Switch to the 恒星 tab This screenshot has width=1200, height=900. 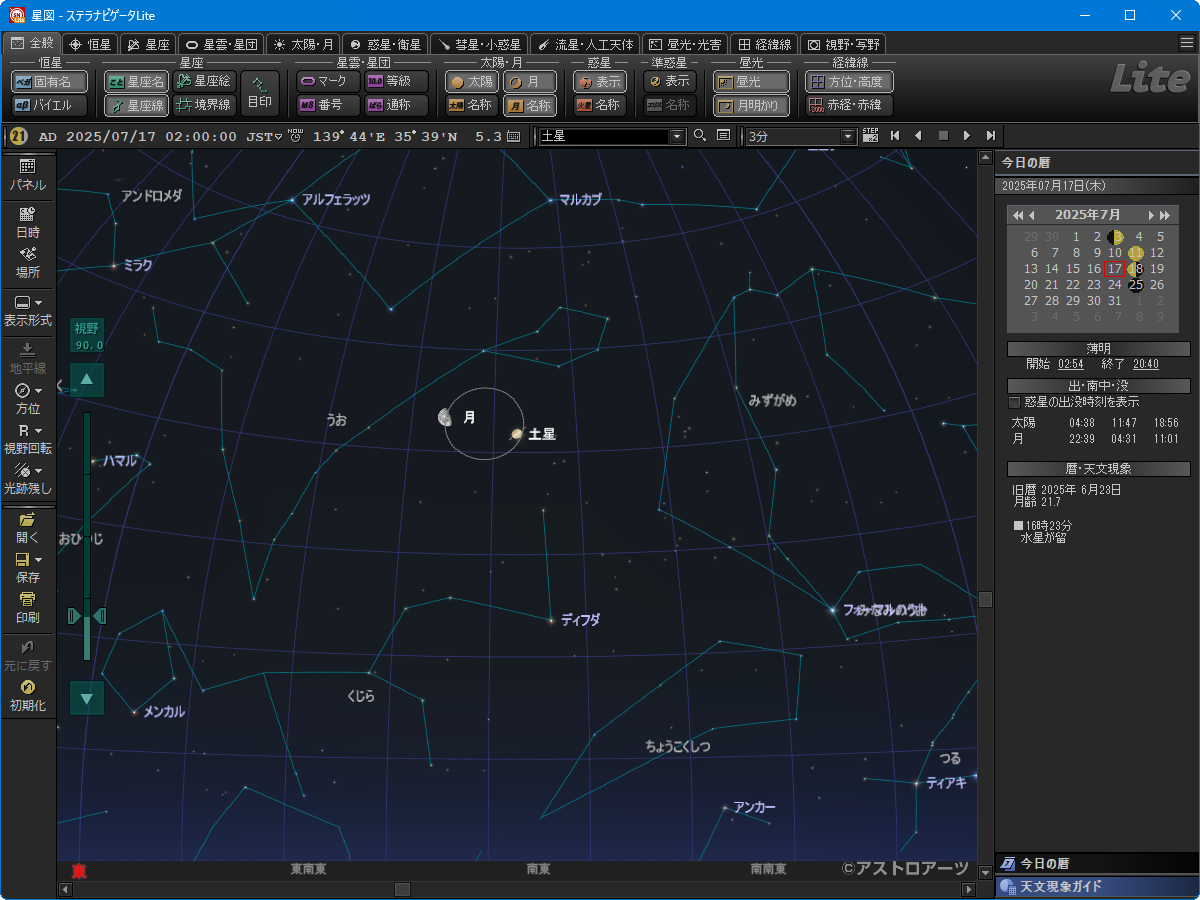pyautogui.click(x=90, y=44)
